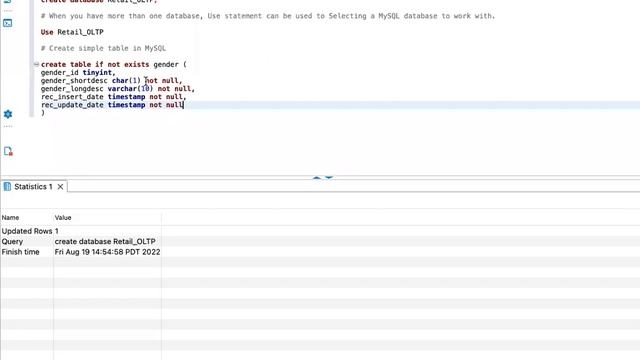Click the closing parenthesis line in editor
640x360 pixels.
(43, 113)
